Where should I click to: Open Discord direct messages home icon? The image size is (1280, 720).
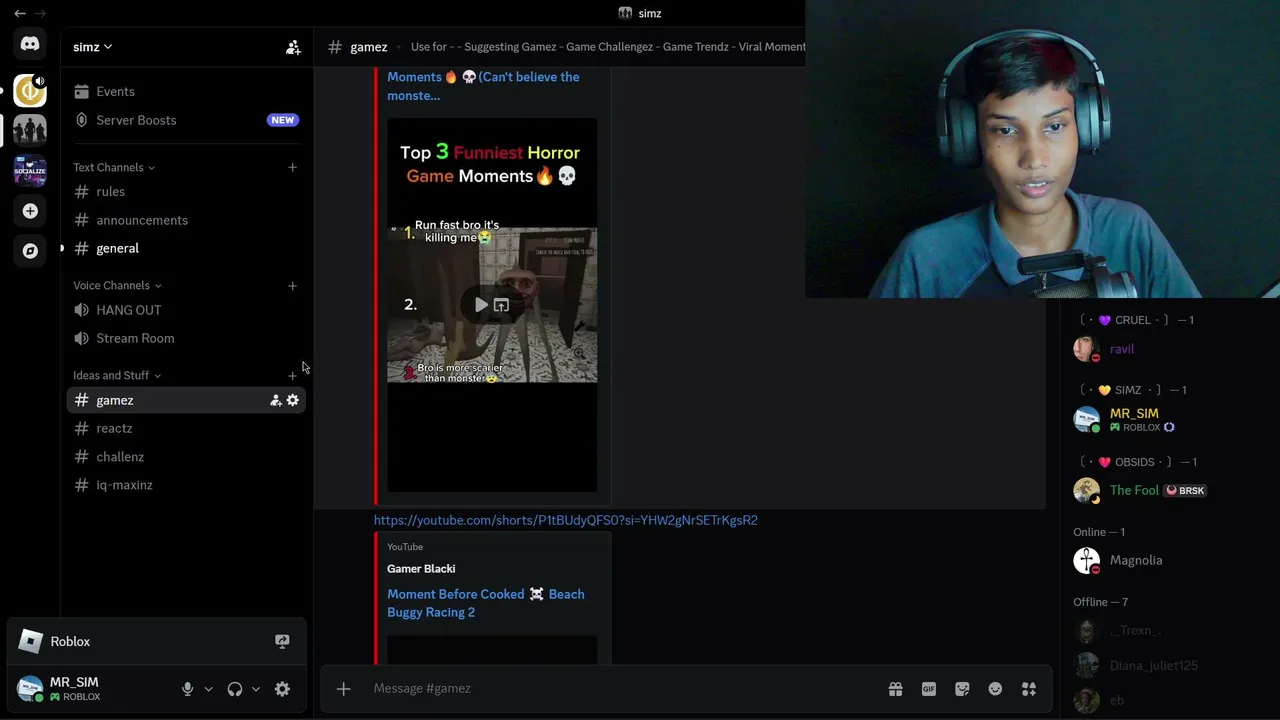(x=30, y=44)
